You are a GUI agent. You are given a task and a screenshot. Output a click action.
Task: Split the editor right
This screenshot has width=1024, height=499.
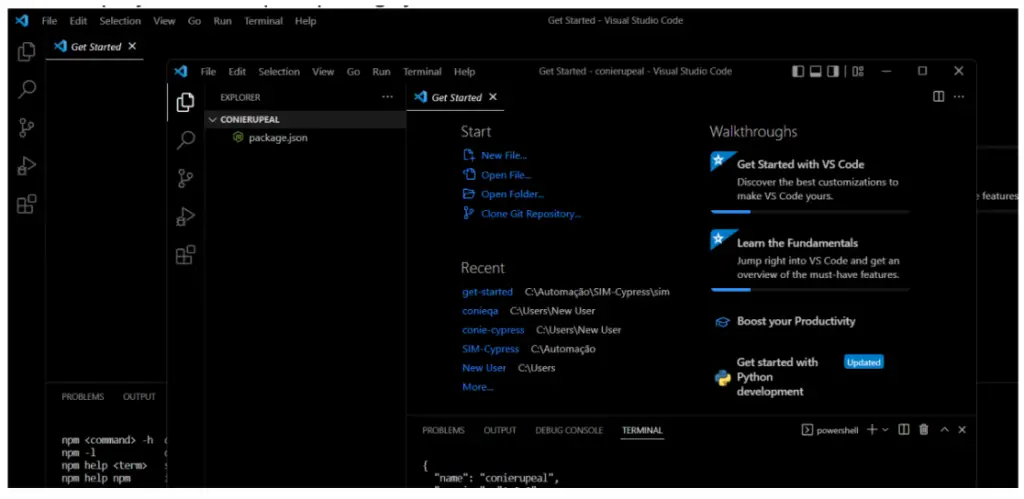click(x=938, y=97)
